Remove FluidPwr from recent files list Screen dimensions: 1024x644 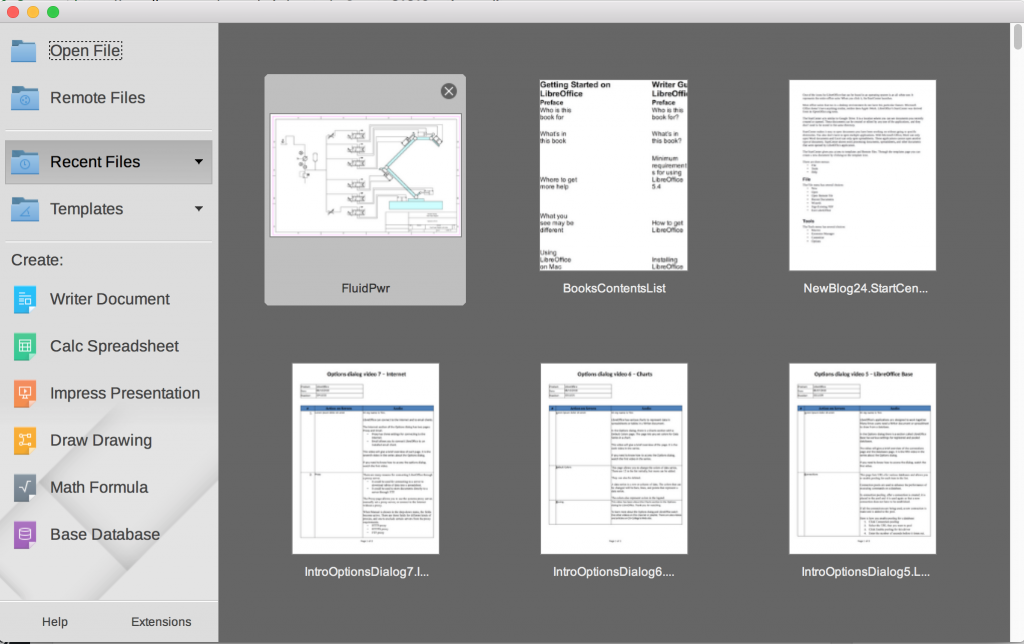449,91
